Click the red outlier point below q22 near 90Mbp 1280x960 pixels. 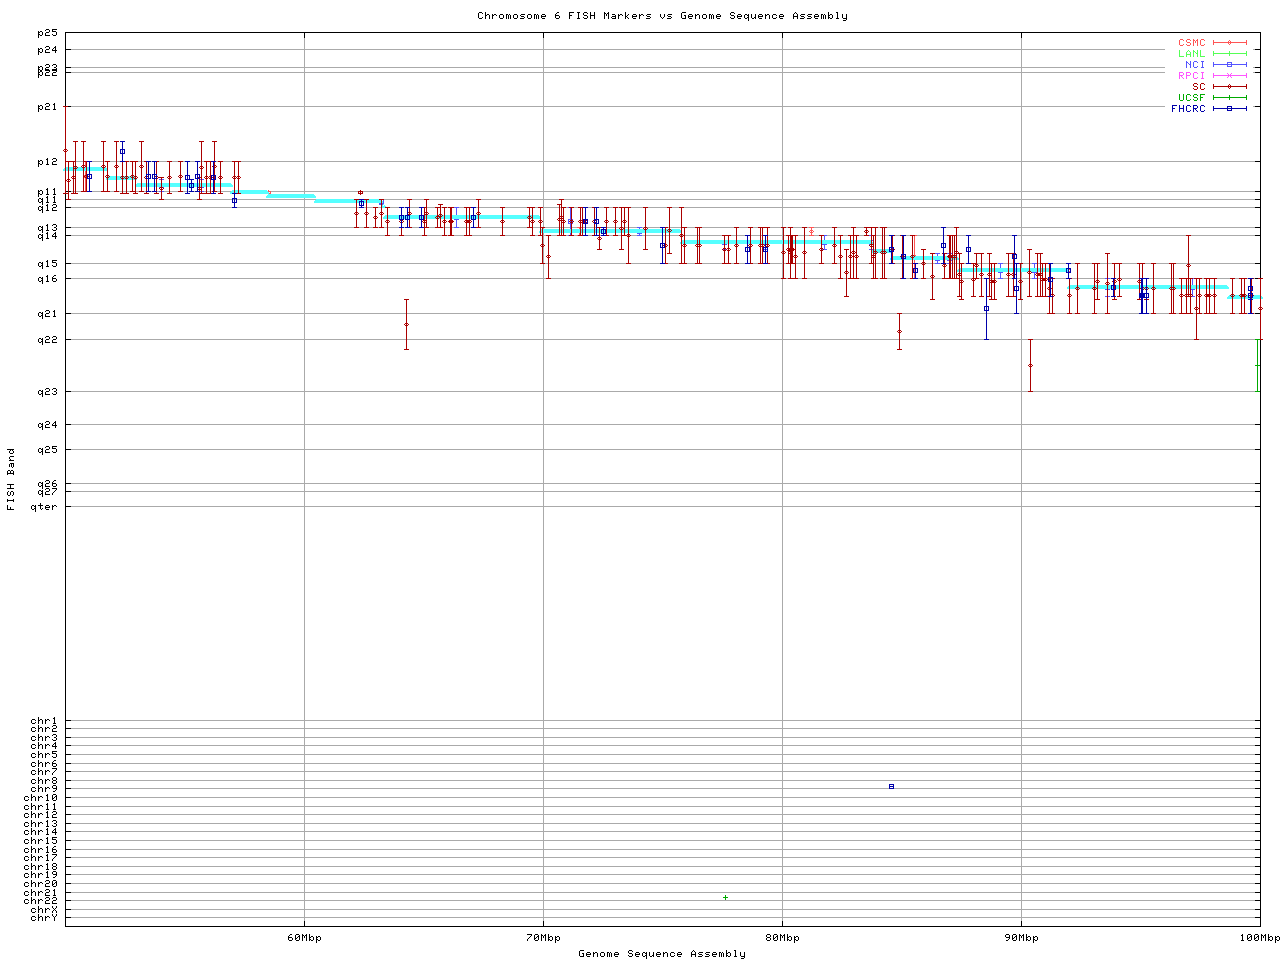tap(1030, 365)
